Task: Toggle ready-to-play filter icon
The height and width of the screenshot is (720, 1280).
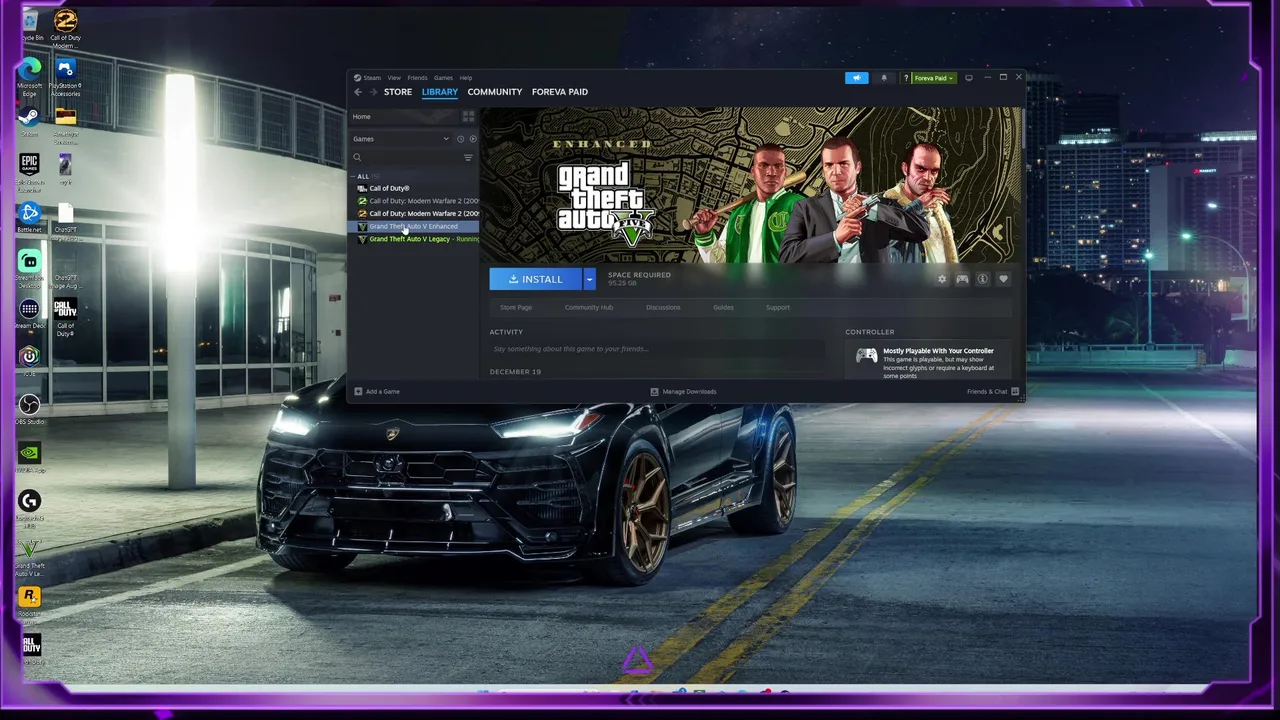Action: (473, 139)
